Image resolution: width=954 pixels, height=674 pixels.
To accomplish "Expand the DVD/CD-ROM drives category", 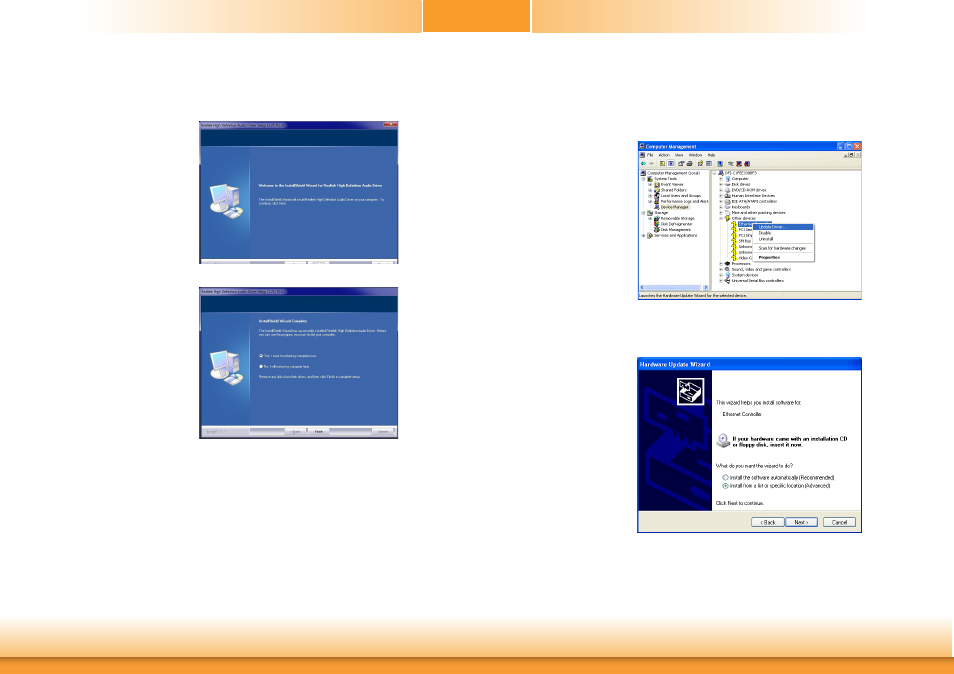I will click(720, 190).
